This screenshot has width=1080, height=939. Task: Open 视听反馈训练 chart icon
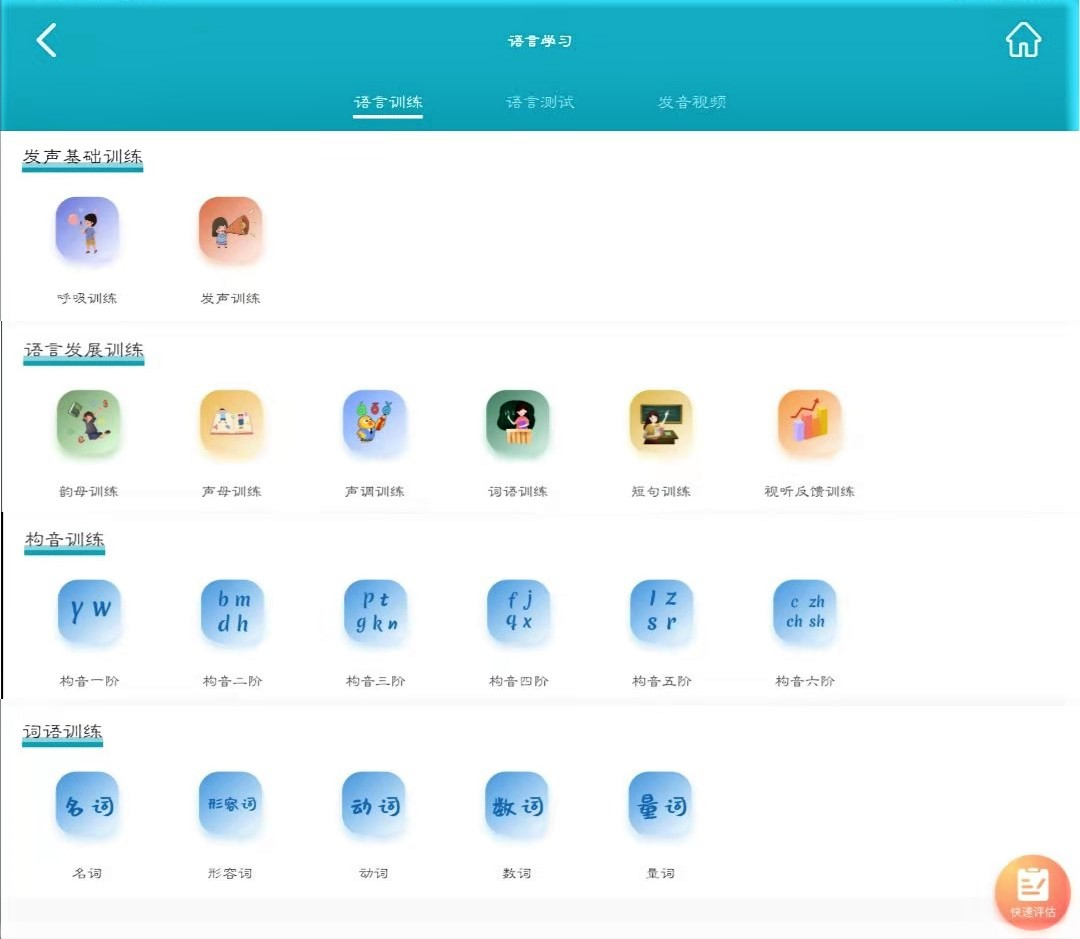click(x=809, y=422)
